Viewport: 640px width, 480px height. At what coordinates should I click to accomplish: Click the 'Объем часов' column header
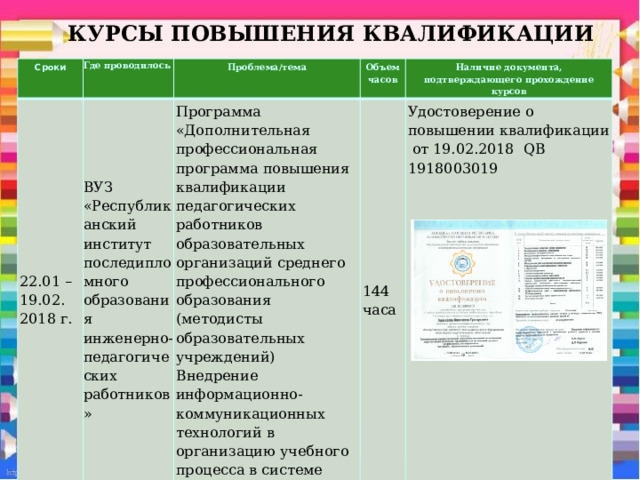click(383, 78)
